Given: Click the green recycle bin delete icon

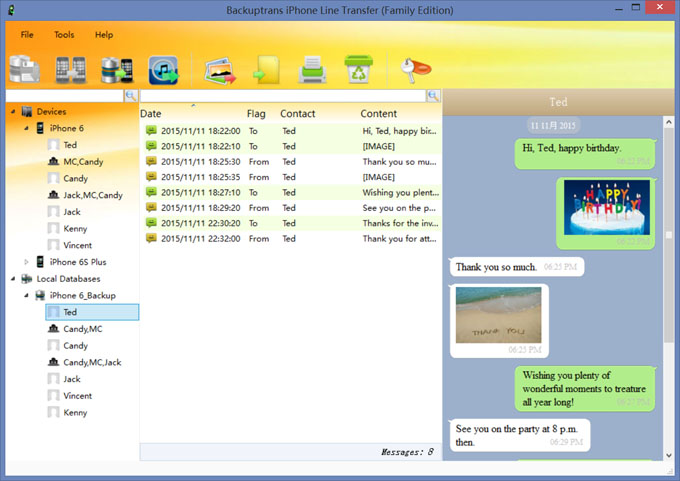Looking at the screenshot, I should pyautogui.click(x=358, y=69).
